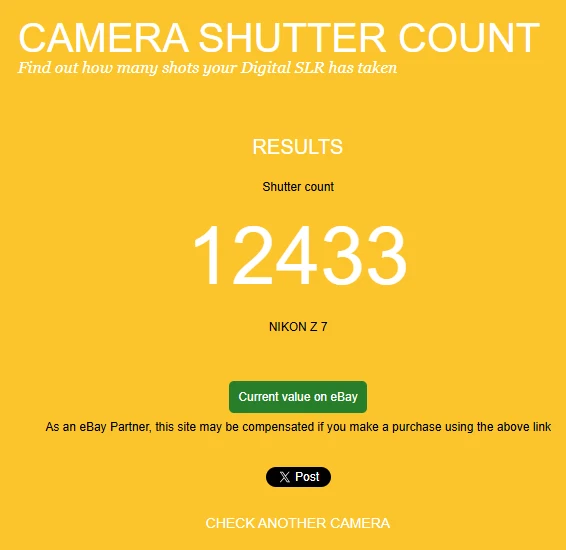
Task: Select the RESULTS heading
Action: coord(297,147)
